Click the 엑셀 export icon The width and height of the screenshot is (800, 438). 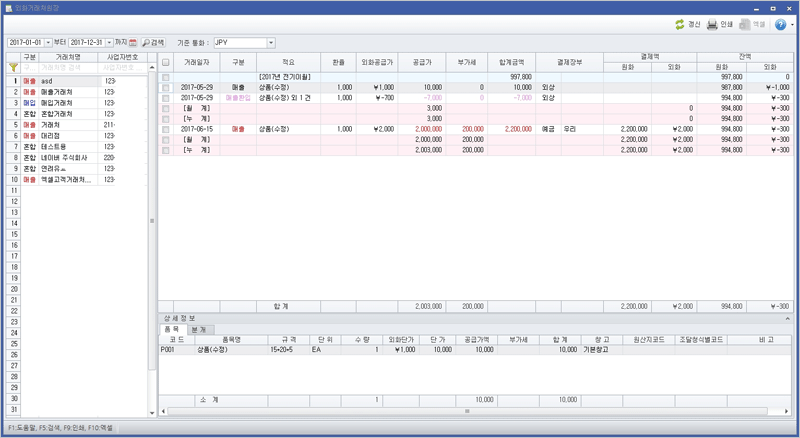pos(745,24)
